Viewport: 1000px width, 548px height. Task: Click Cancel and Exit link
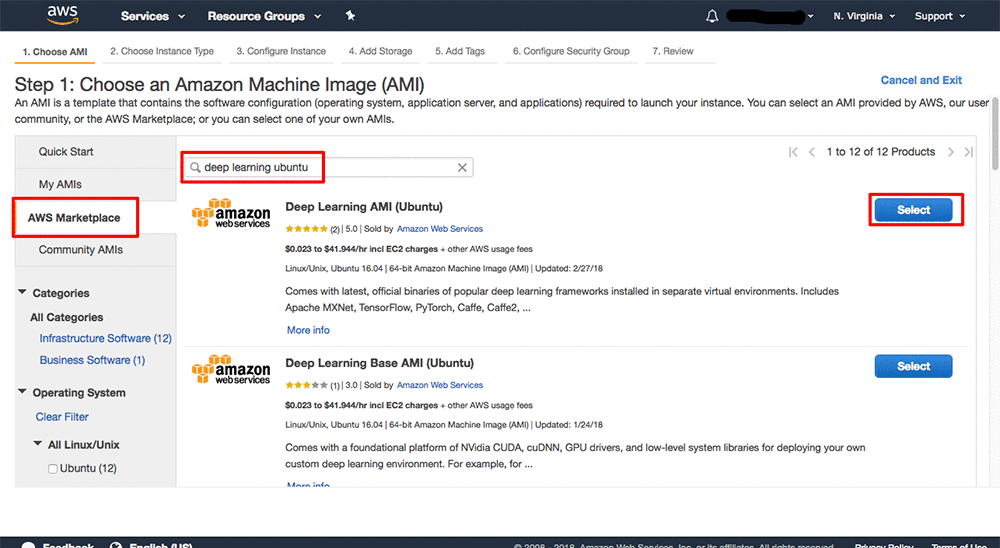[x=921, y=80]
